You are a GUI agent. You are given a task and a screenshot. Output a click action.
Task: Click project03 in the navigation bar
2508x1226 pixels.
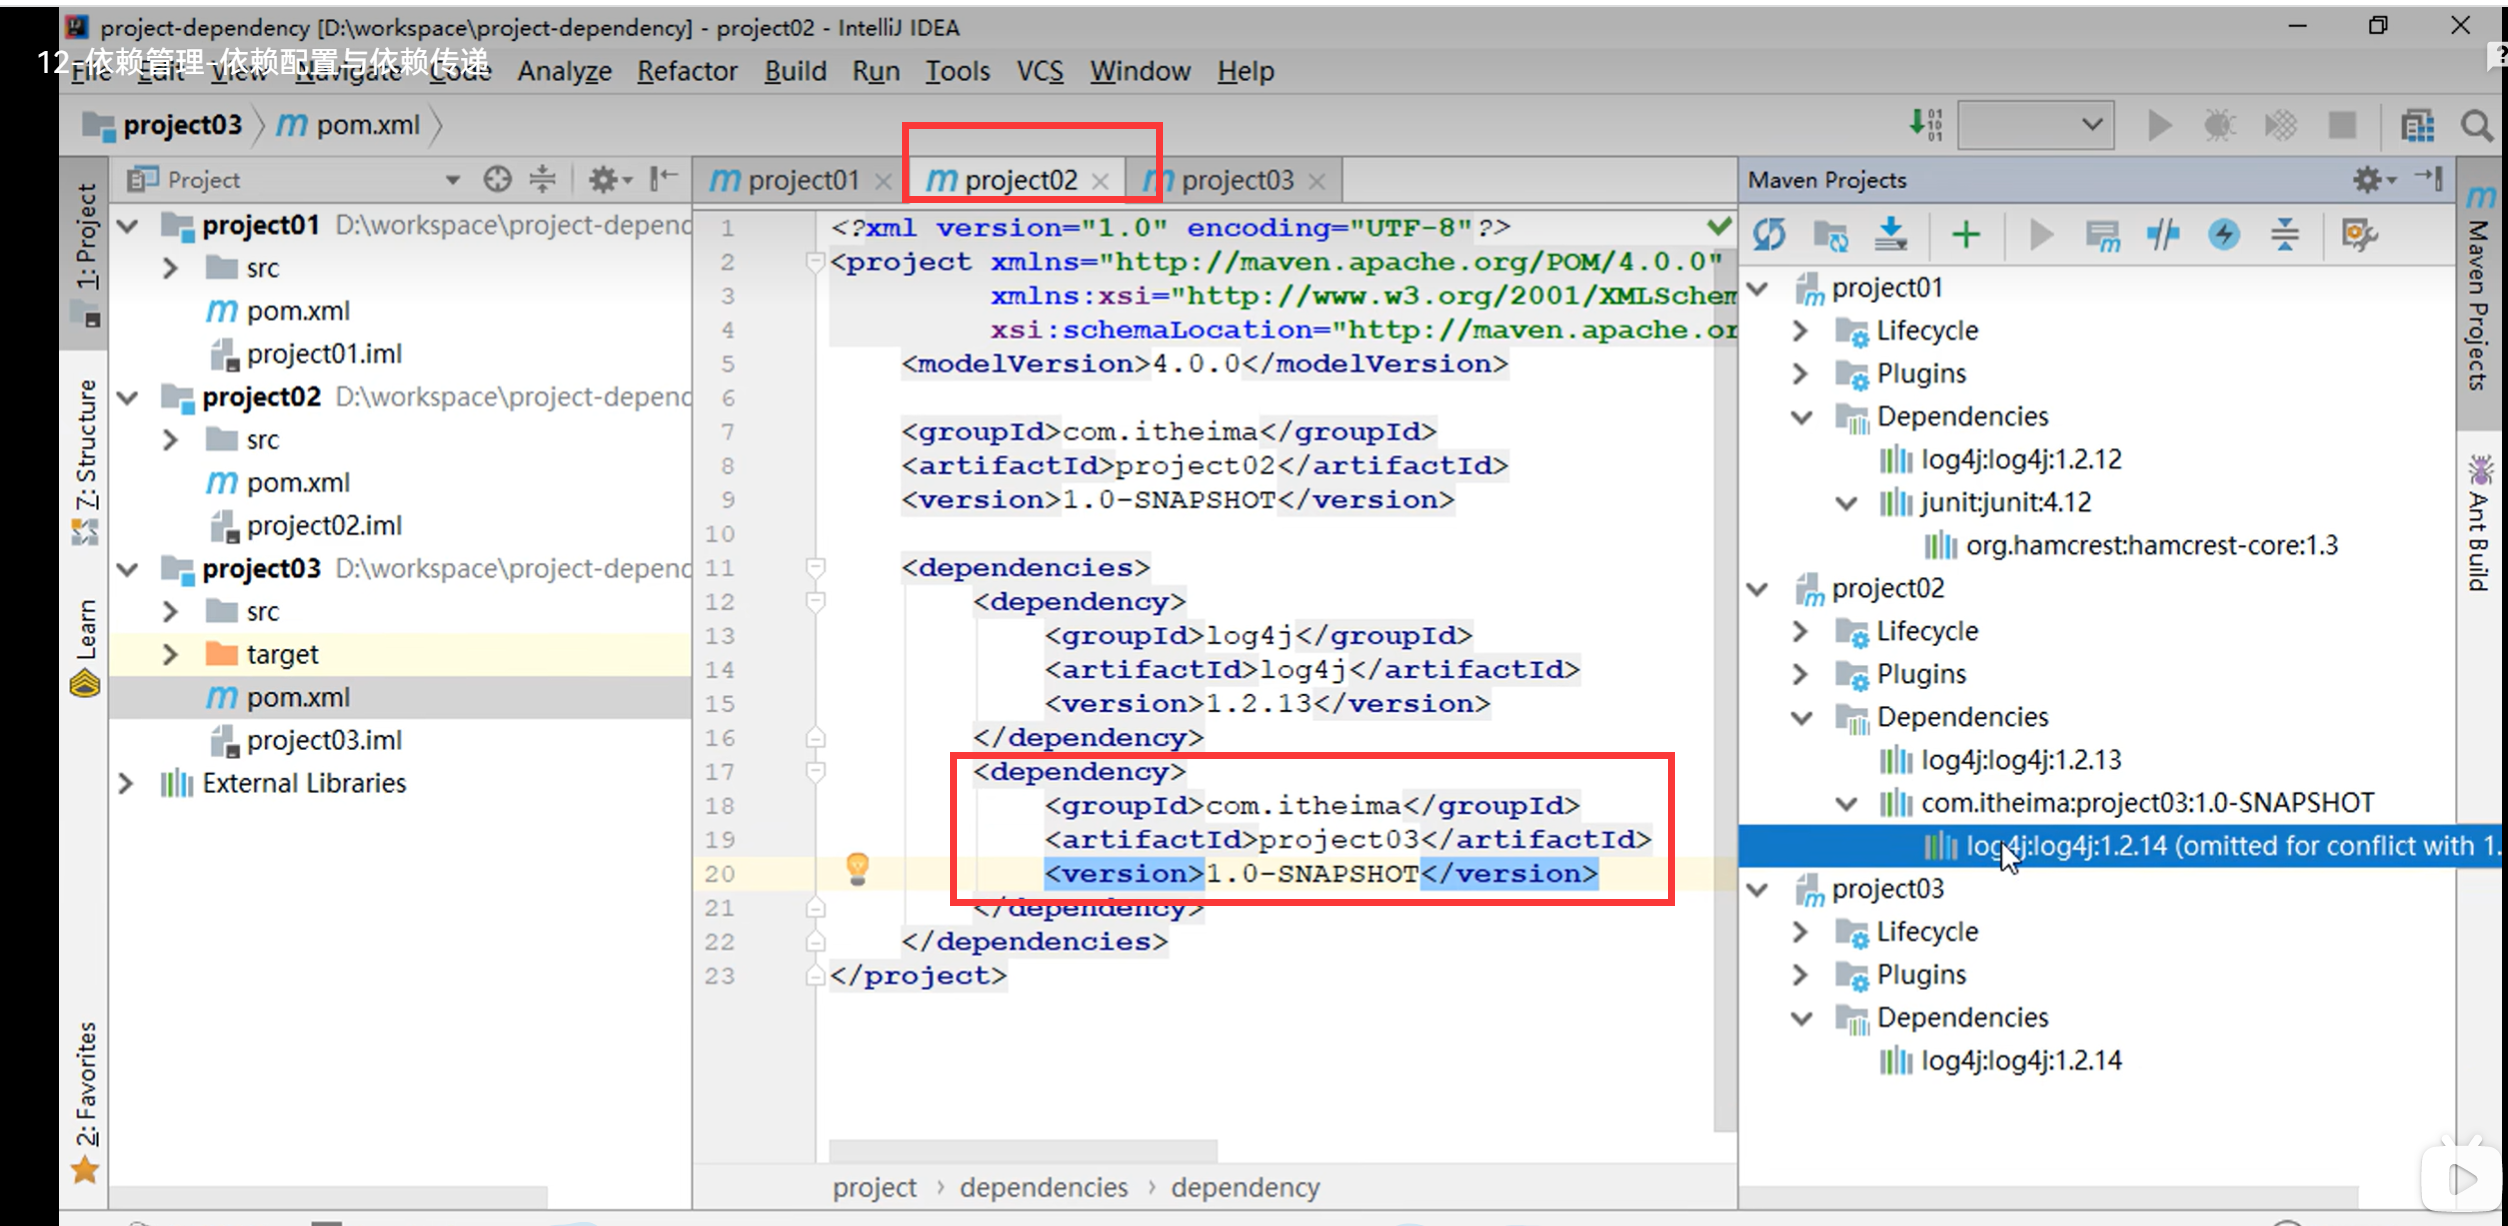(182, 125)
